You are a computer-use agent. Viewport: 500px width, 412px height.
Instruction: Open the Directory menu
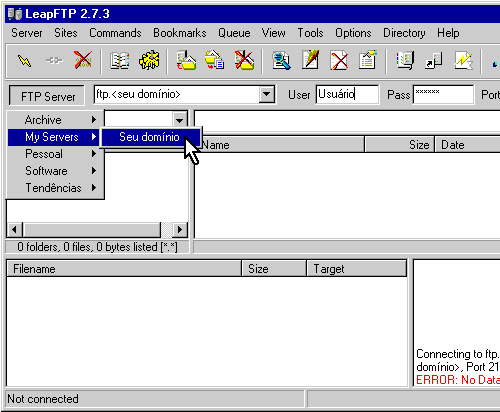coord(404,33)
